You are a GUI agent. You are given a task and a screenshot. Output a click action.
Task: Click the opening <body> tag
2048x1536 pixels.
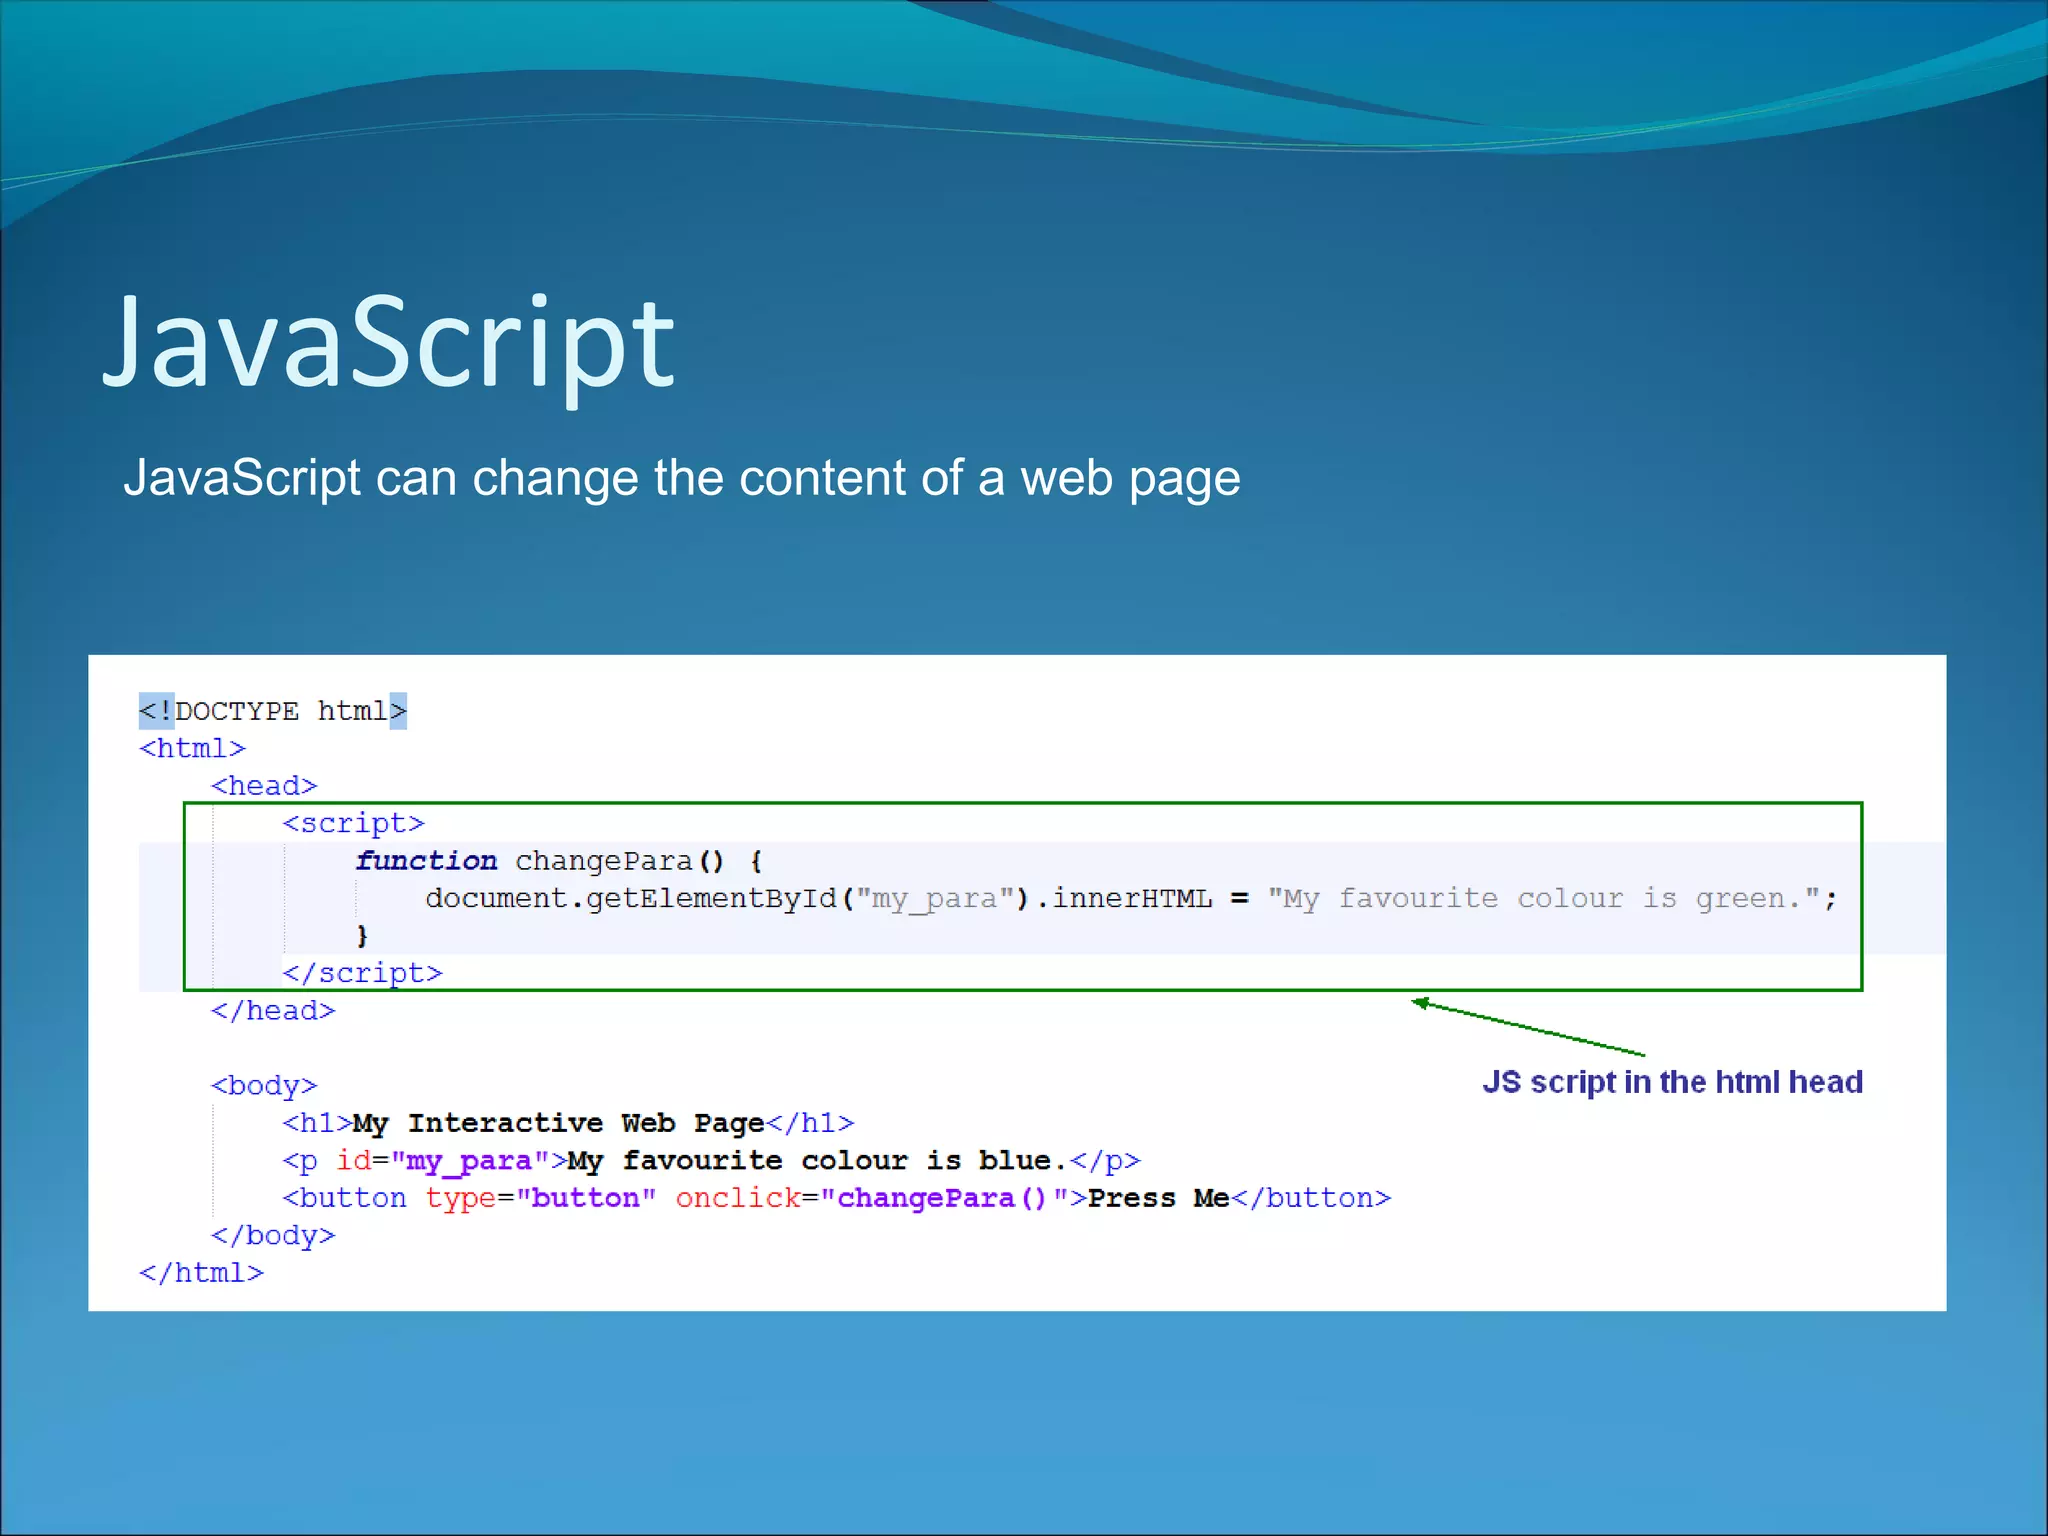click(264, 1086)
